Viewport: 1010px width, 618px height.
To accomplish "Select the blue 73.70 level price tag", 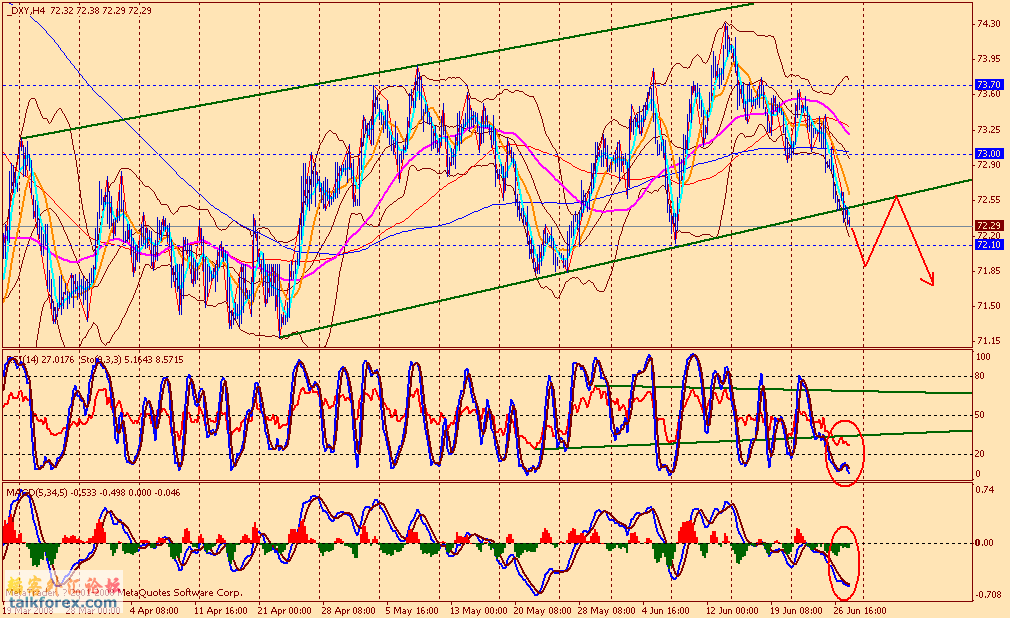I will pyautogui.click(x=989, y=84).
